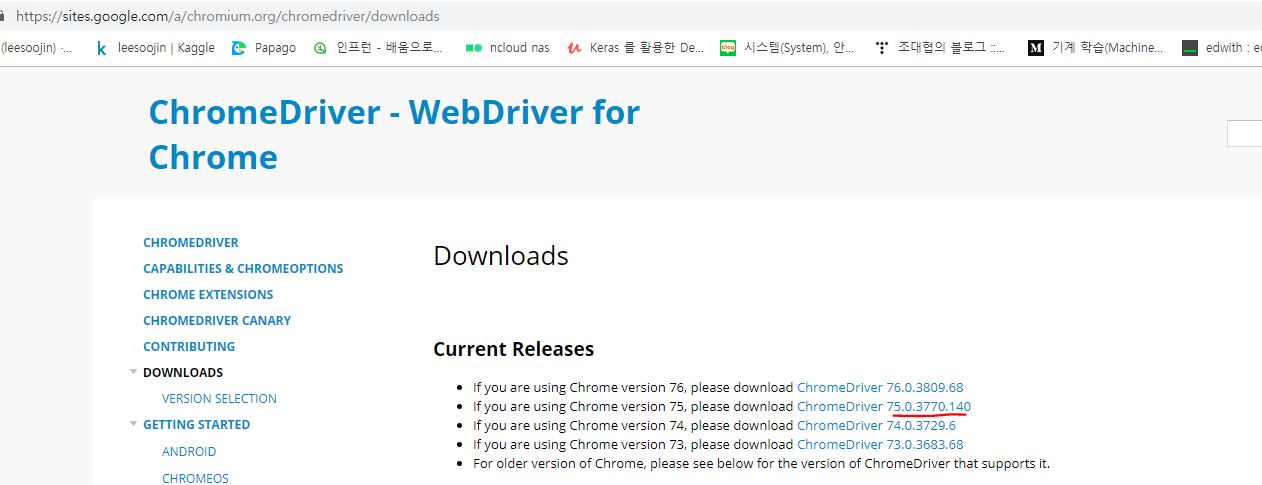Open CHROMEDRIVER sidebar link

pyautogui.click(x=190, y=243)
